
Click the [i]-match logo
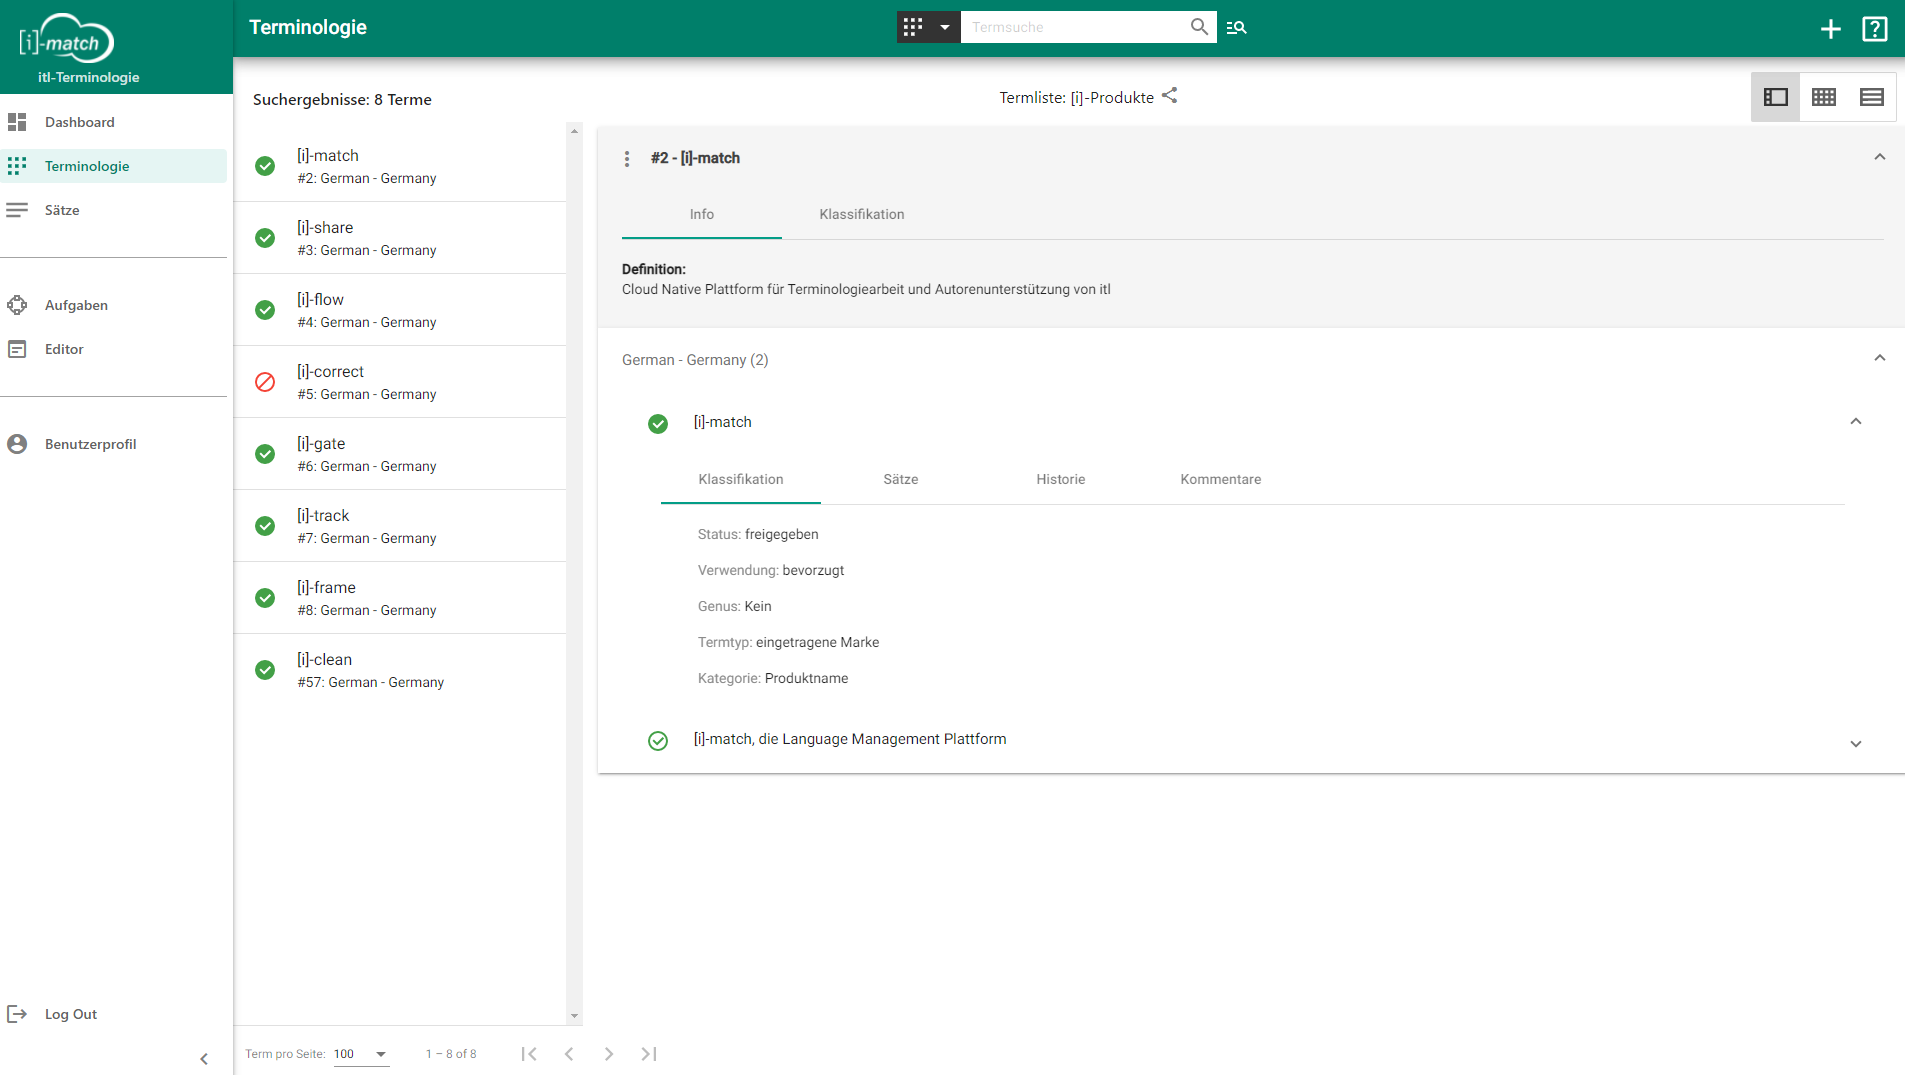coord(66,39)
